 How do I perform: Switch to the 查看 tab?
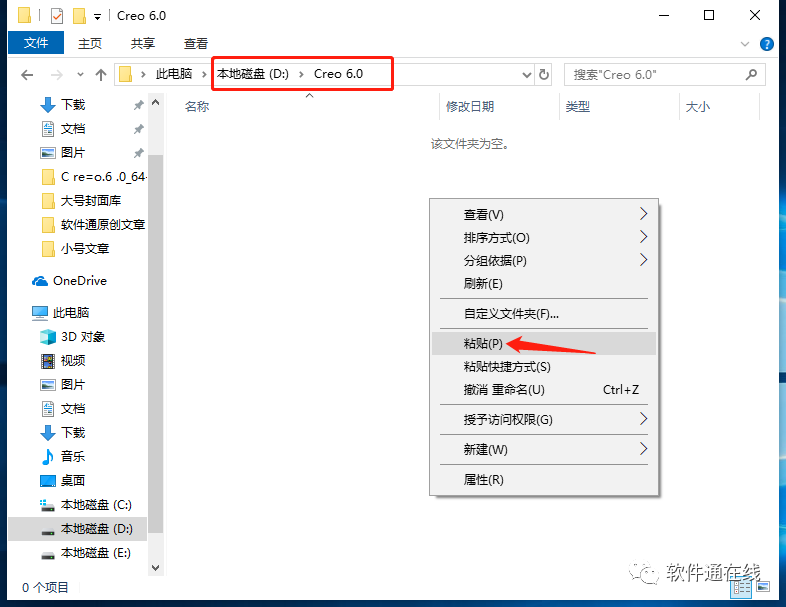pyautogui.click(x=195, y=44)
